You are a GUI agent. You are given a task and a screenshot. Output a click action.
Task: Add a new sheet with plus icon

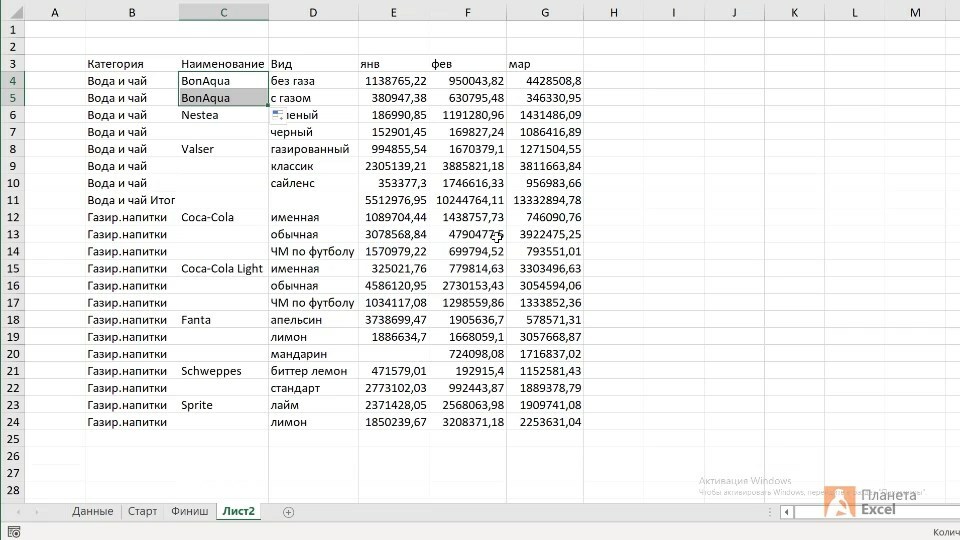(288, 512)
